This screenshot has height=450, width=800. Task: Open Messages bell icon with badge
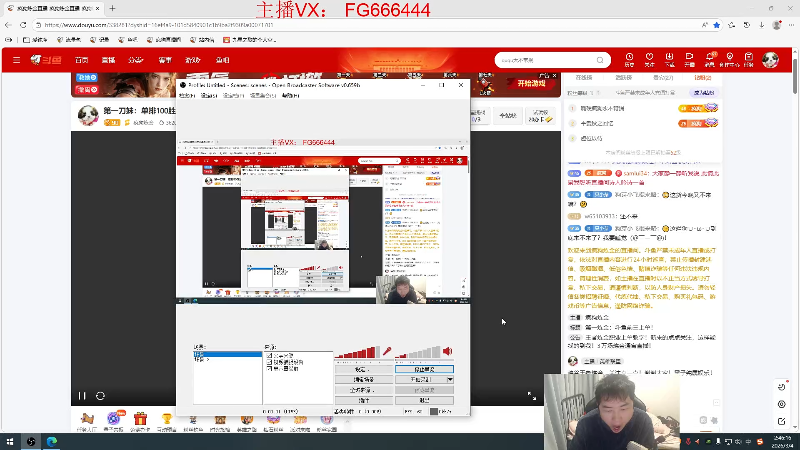710,60
